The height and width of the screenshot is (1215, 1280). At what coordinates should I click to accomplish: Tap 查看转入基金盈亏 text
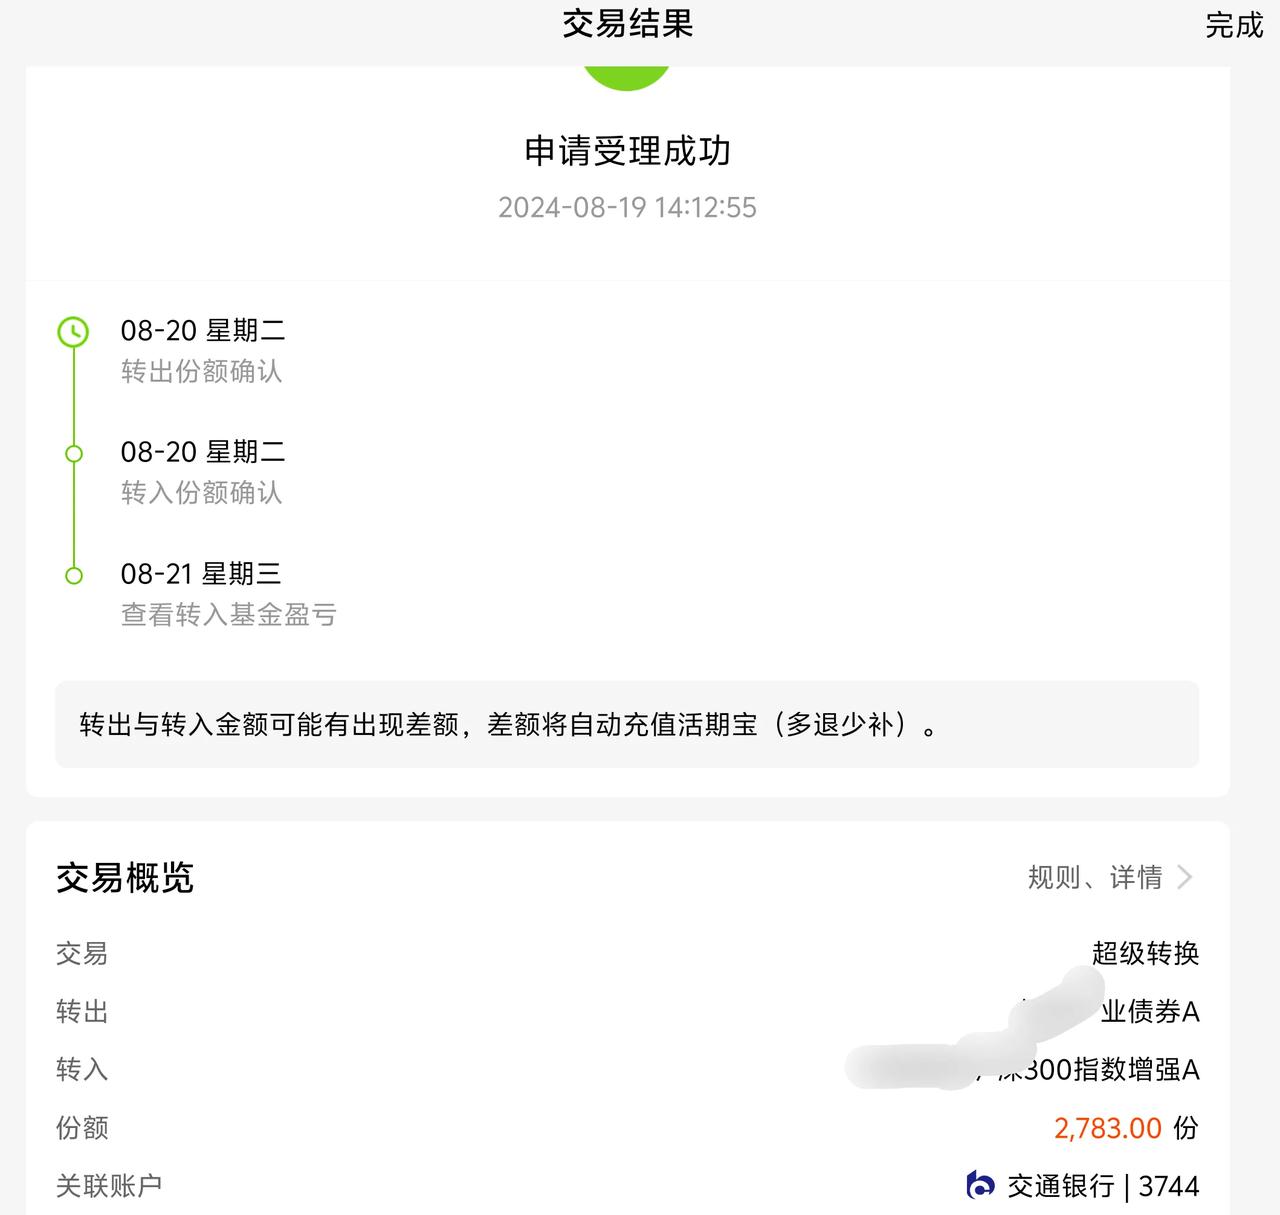pyautogui.click(x=228, y=614)
